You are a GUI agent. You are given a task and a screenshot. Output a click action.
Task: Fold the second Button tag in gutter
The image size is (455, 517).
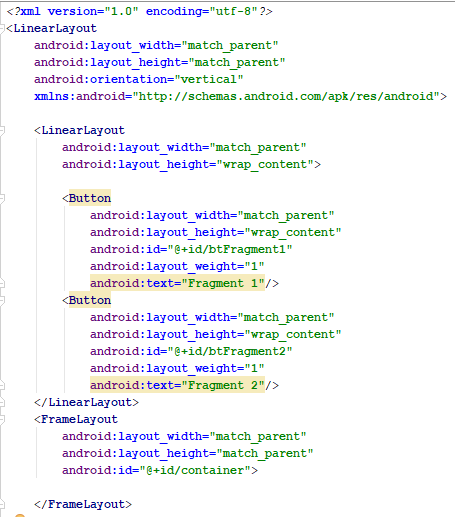coord(2,300)
